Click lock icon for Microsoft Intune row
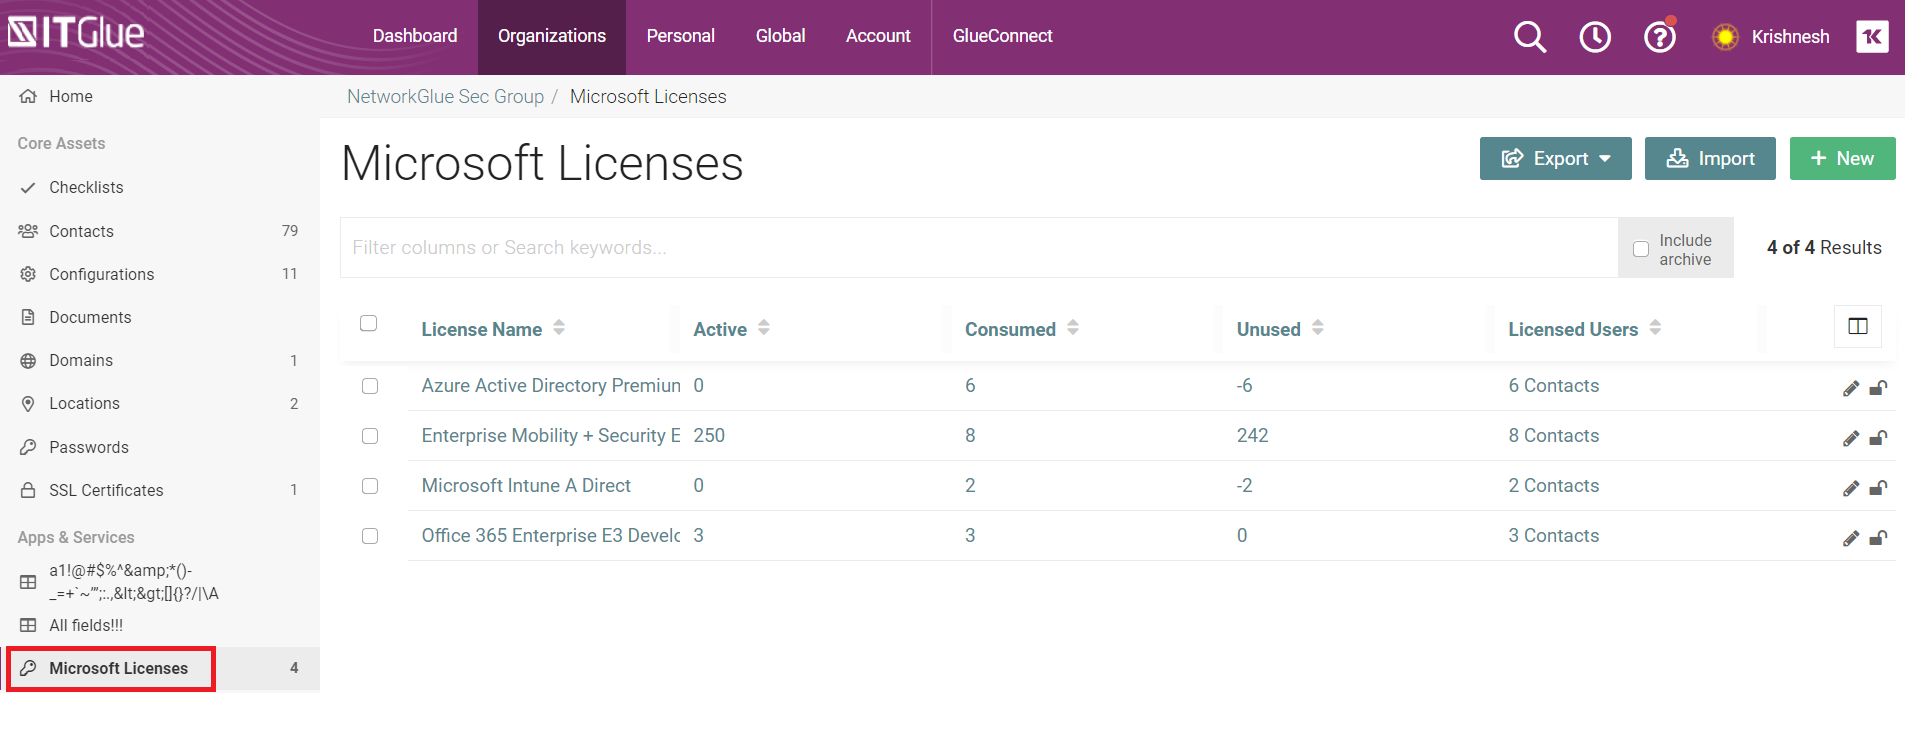This screenshot has width=1905, height=736. (1878, 488)
